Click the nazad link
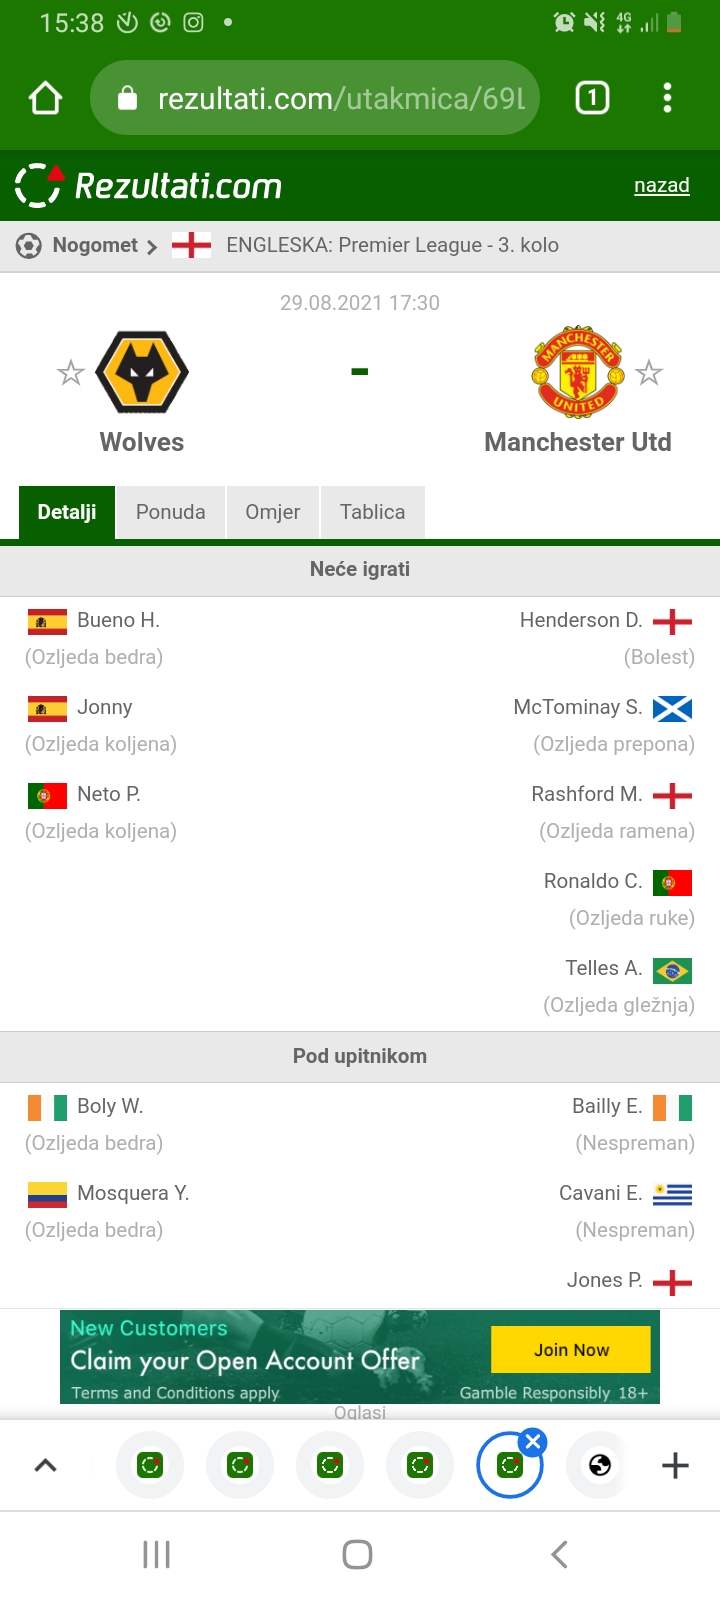Screen dimensions: 720x1600 [662, 185]
